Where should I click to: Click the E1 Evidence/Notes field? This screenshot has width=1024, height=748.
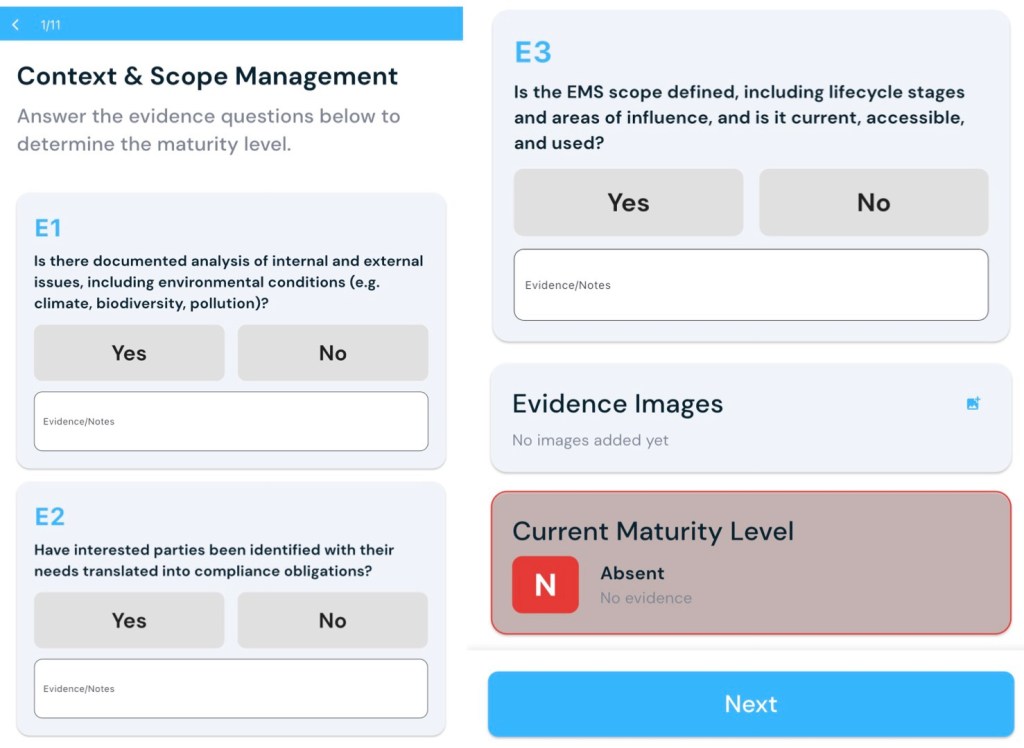(231, 421)
